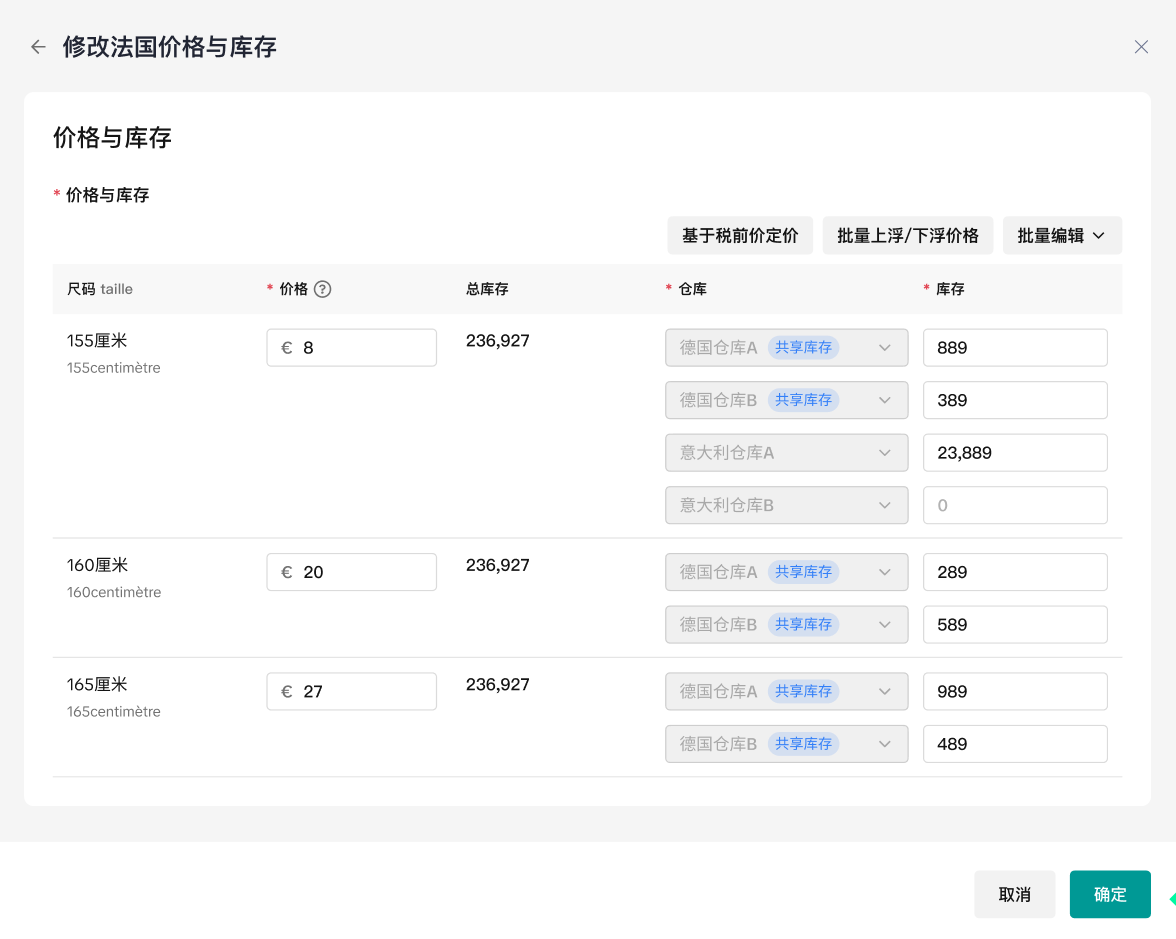Edit the 155厘米 price field
Viewport: 1176px width, 939px height.
pyautogui.click(x=365, y=348)
